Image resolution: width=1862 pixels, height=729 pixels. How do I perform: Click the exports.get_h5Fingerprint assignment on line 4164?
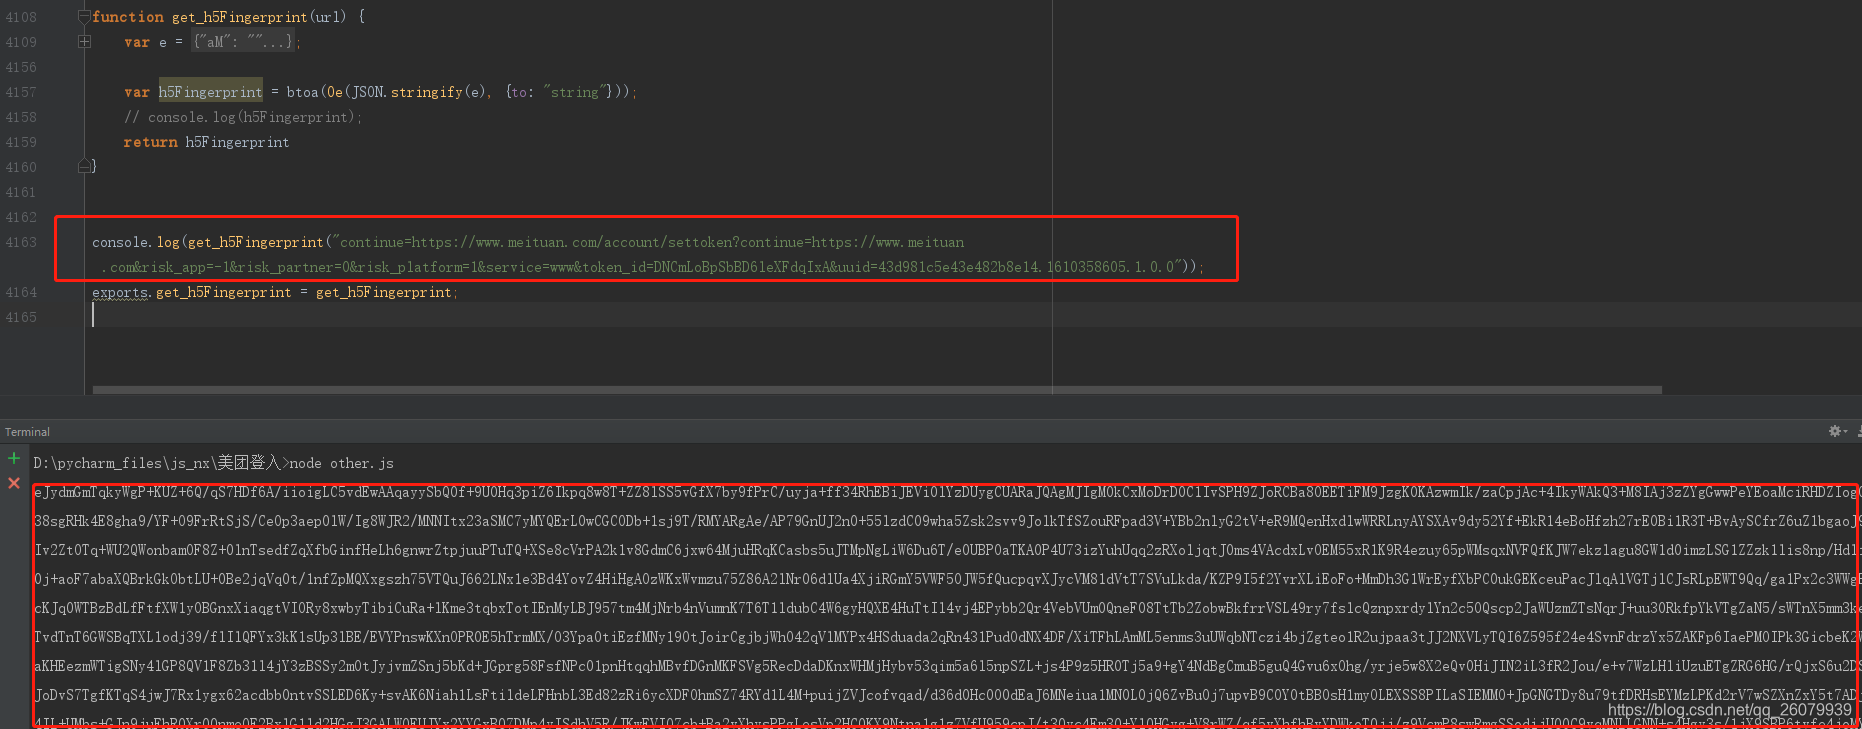coord(274,292)
